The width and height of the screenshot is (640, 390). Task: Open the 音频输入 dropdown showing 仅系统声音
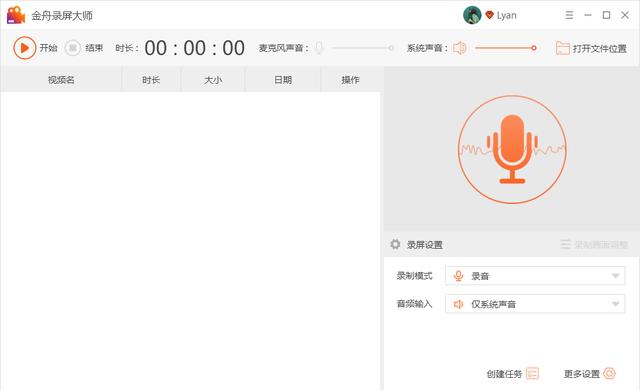pyautogui.click(x=535, y=304)
